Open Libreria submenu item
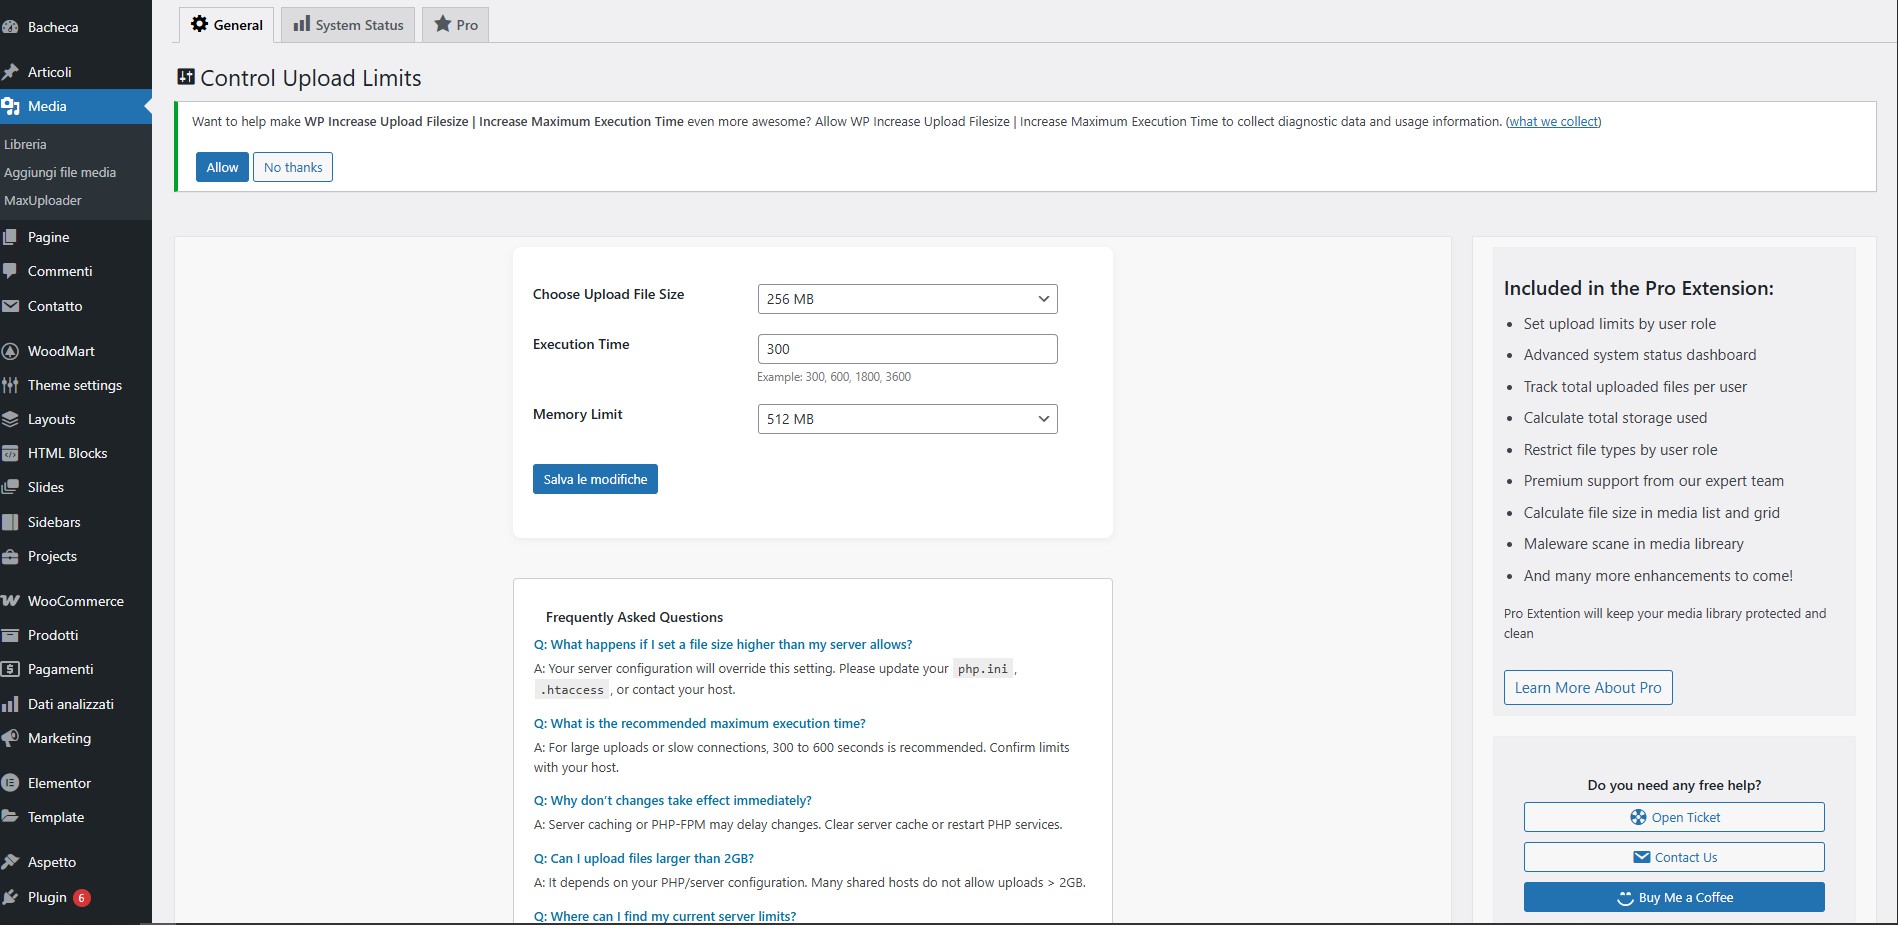1898x925 pixels. coord(25,144)
